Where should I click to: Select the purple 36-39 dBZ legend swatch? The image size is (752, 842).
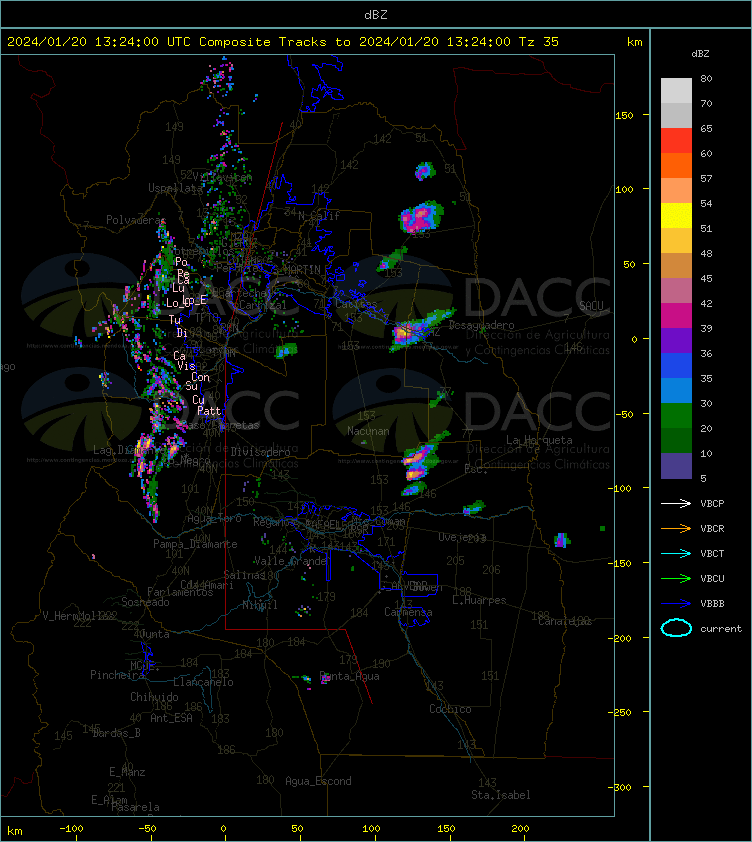(x=676, y=340)
